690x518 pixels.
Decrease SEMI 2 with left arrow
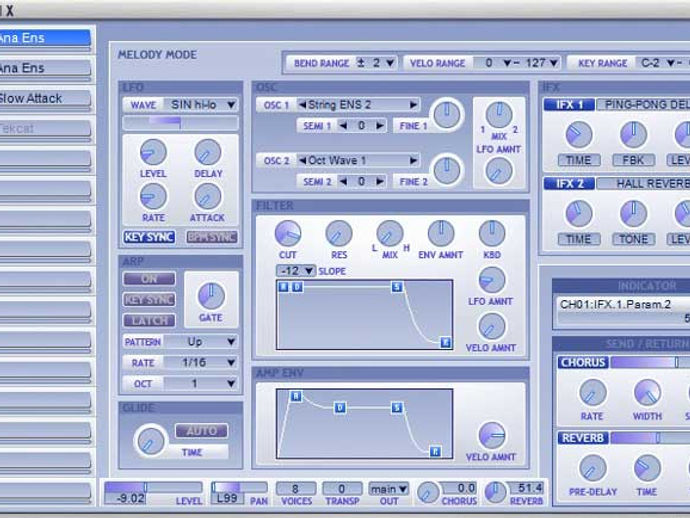343,181
